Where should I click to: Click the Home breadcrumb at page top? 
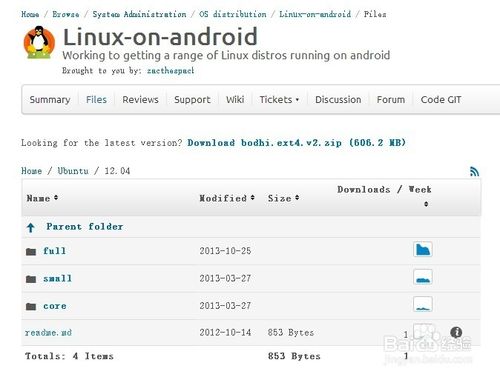pyautogui.click(x=30, y=14)
